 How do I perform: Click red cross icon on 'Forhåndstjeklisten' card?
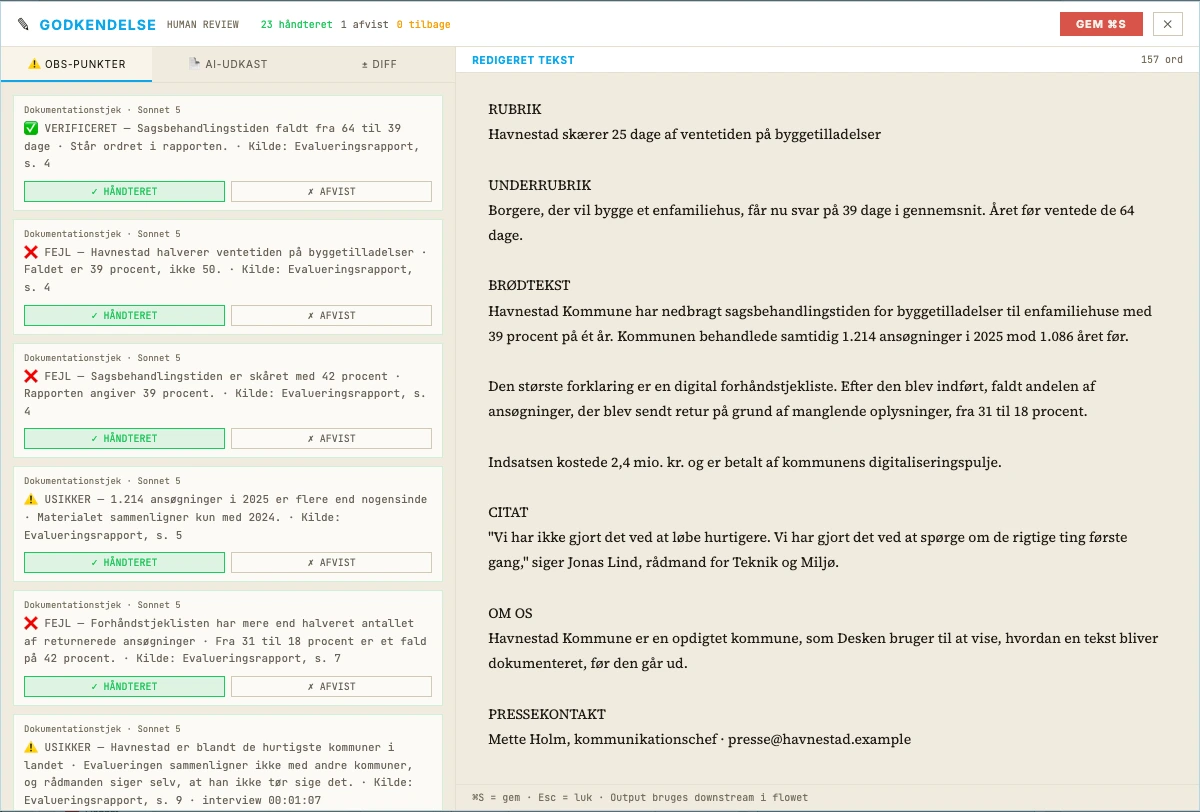click(x=31, y=623)
